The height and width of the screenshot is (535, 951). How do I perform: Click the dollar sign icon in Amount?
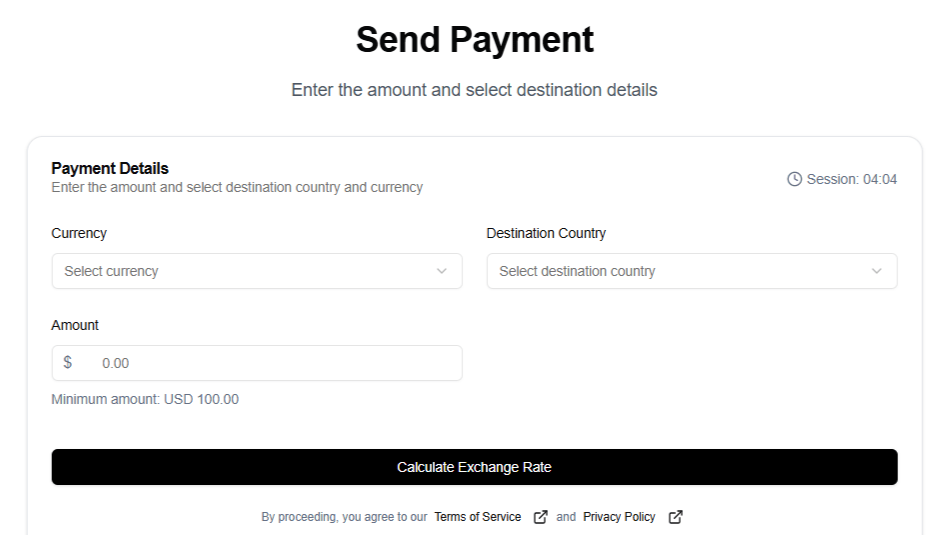(68, 362)
